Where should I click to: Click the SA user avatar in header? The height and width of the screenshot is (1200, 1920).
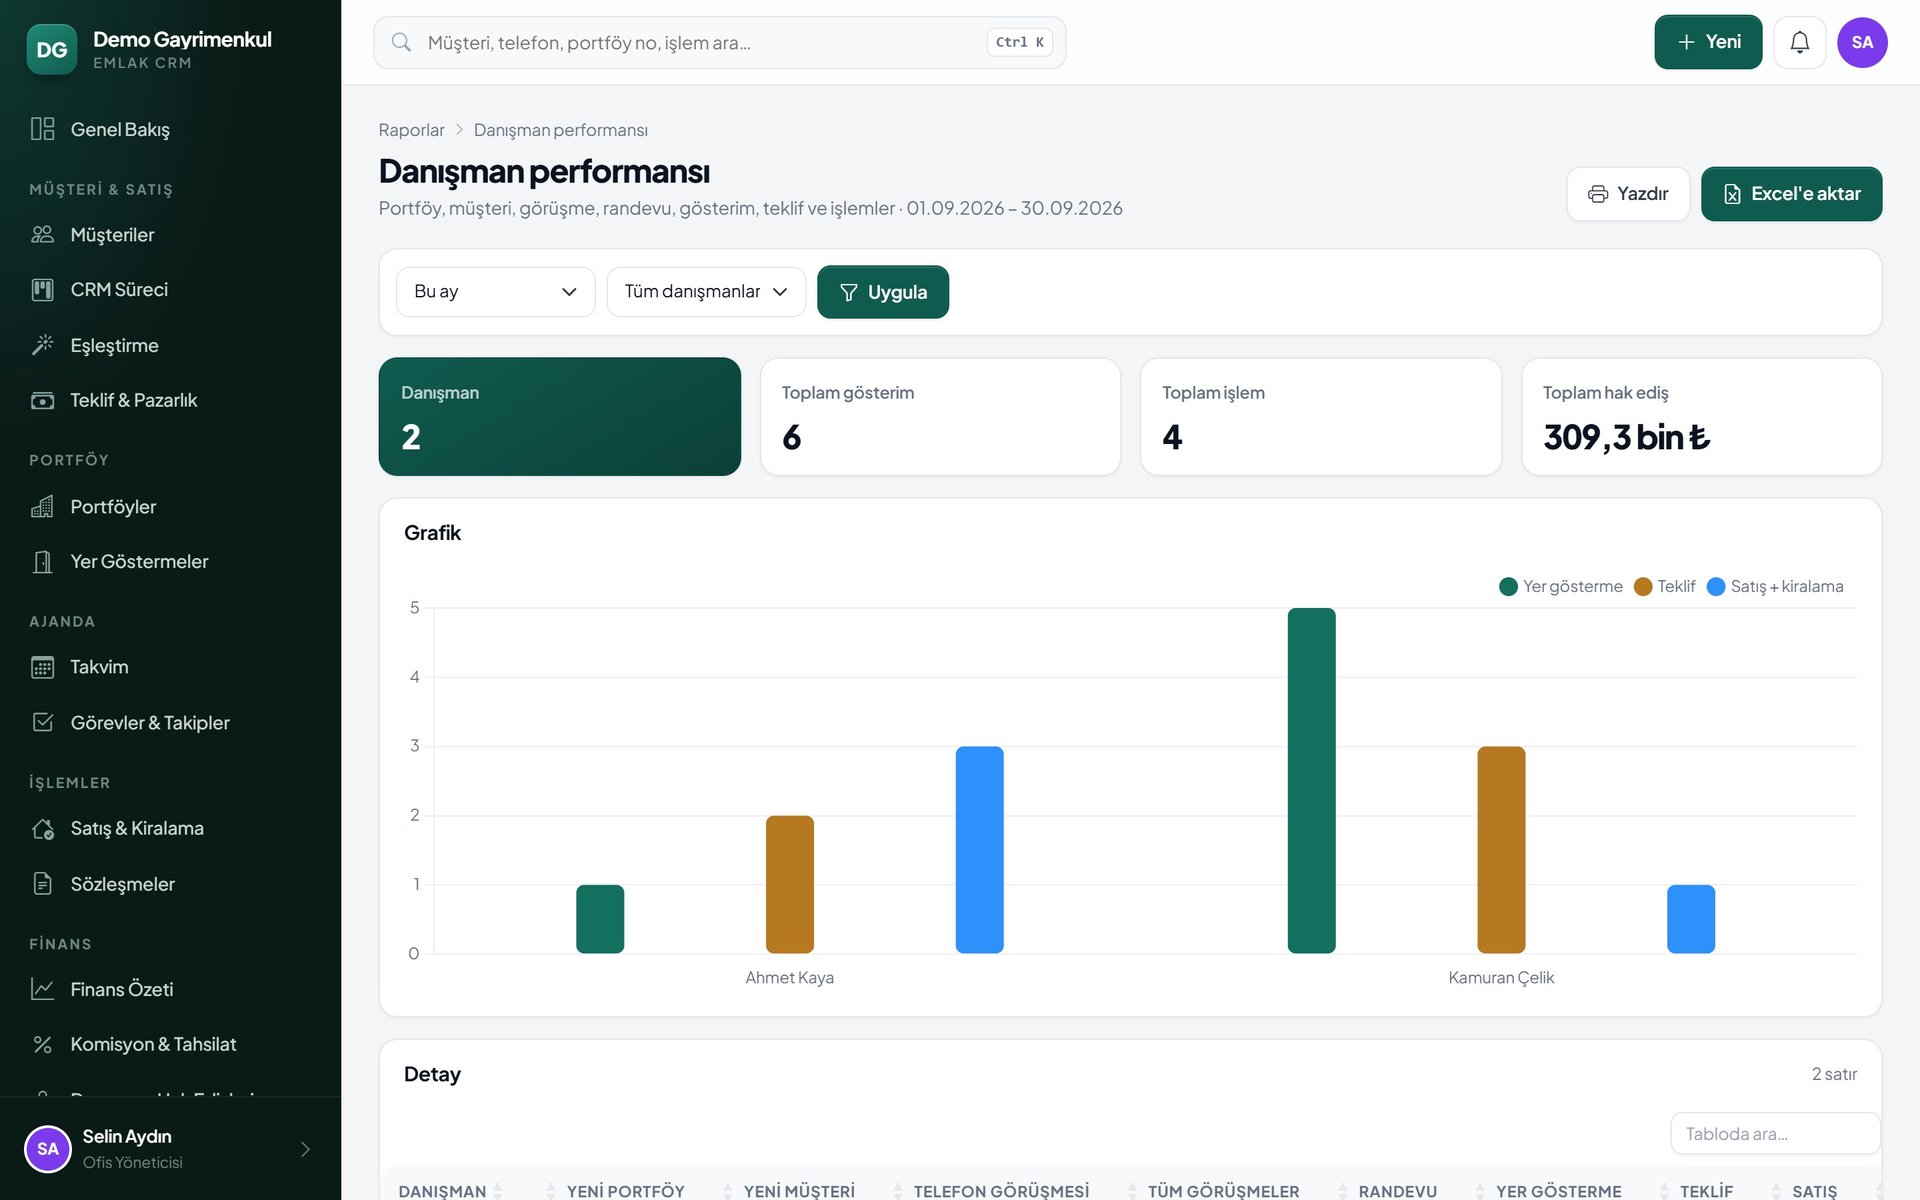[1862, 42]
